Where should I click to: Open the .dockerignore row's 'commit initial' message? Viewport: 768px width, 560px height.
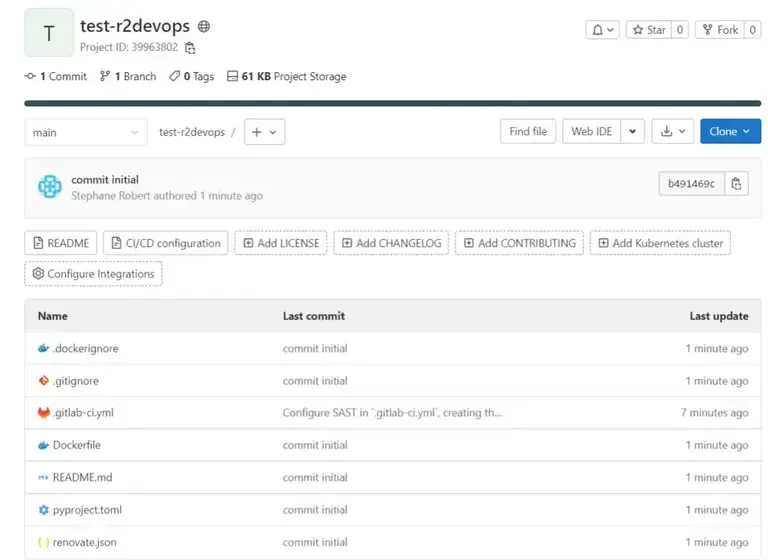click(x=315, y=349)
